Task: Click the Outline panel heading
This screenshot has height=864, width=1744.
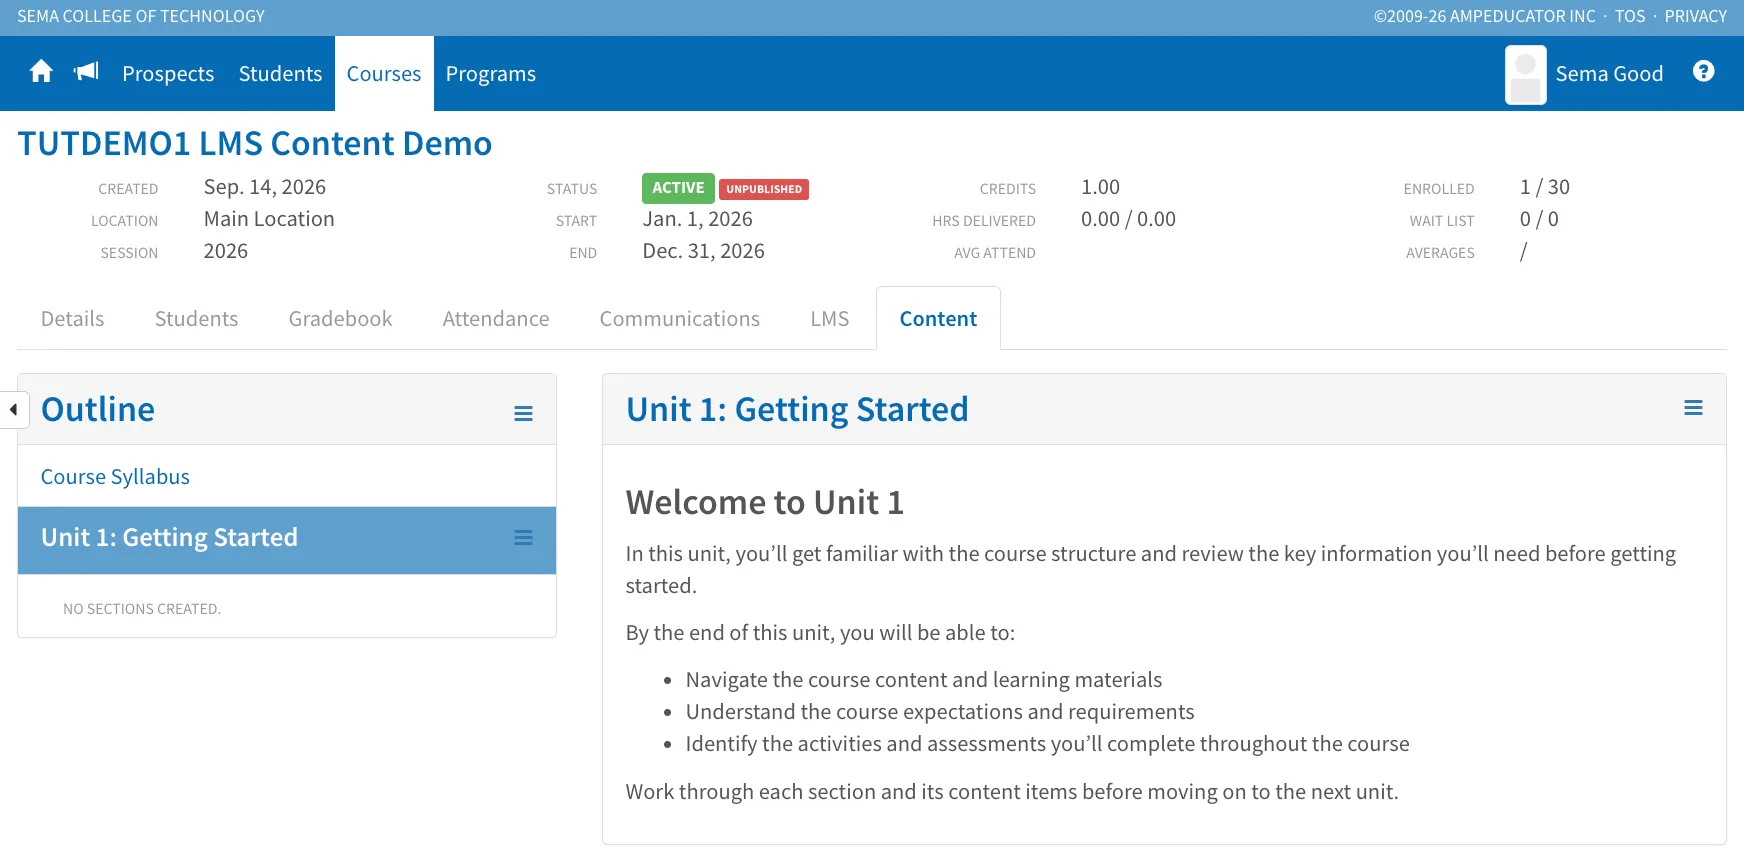Action: (x=98, y=410)
